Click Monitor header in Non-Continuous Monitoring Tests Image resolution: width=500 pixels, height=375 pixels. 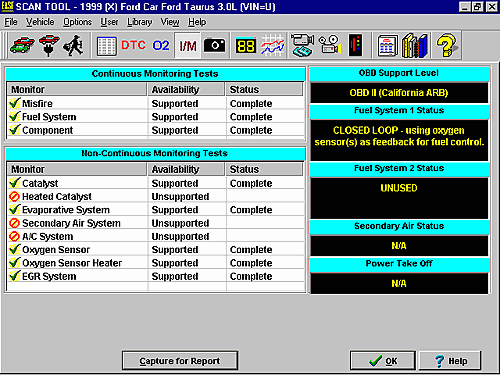coord(77,169)
